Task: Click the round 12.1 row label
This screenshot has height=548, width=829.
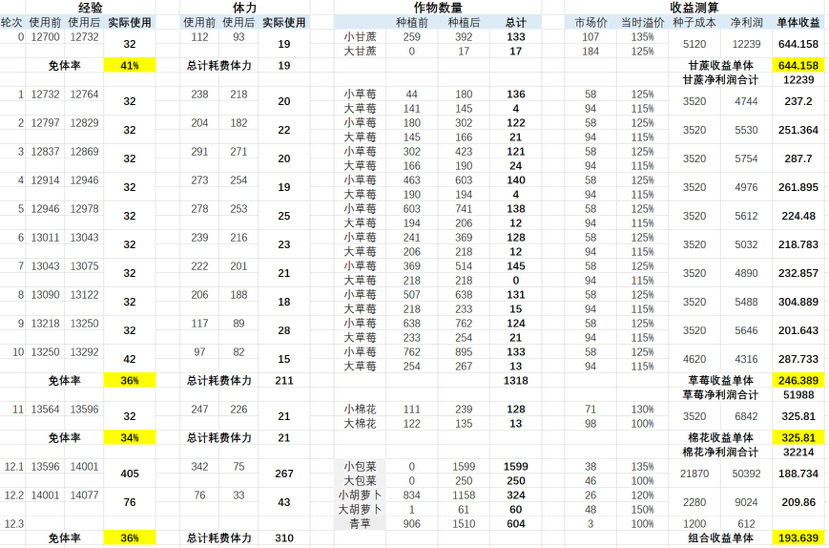Action: 14,467
